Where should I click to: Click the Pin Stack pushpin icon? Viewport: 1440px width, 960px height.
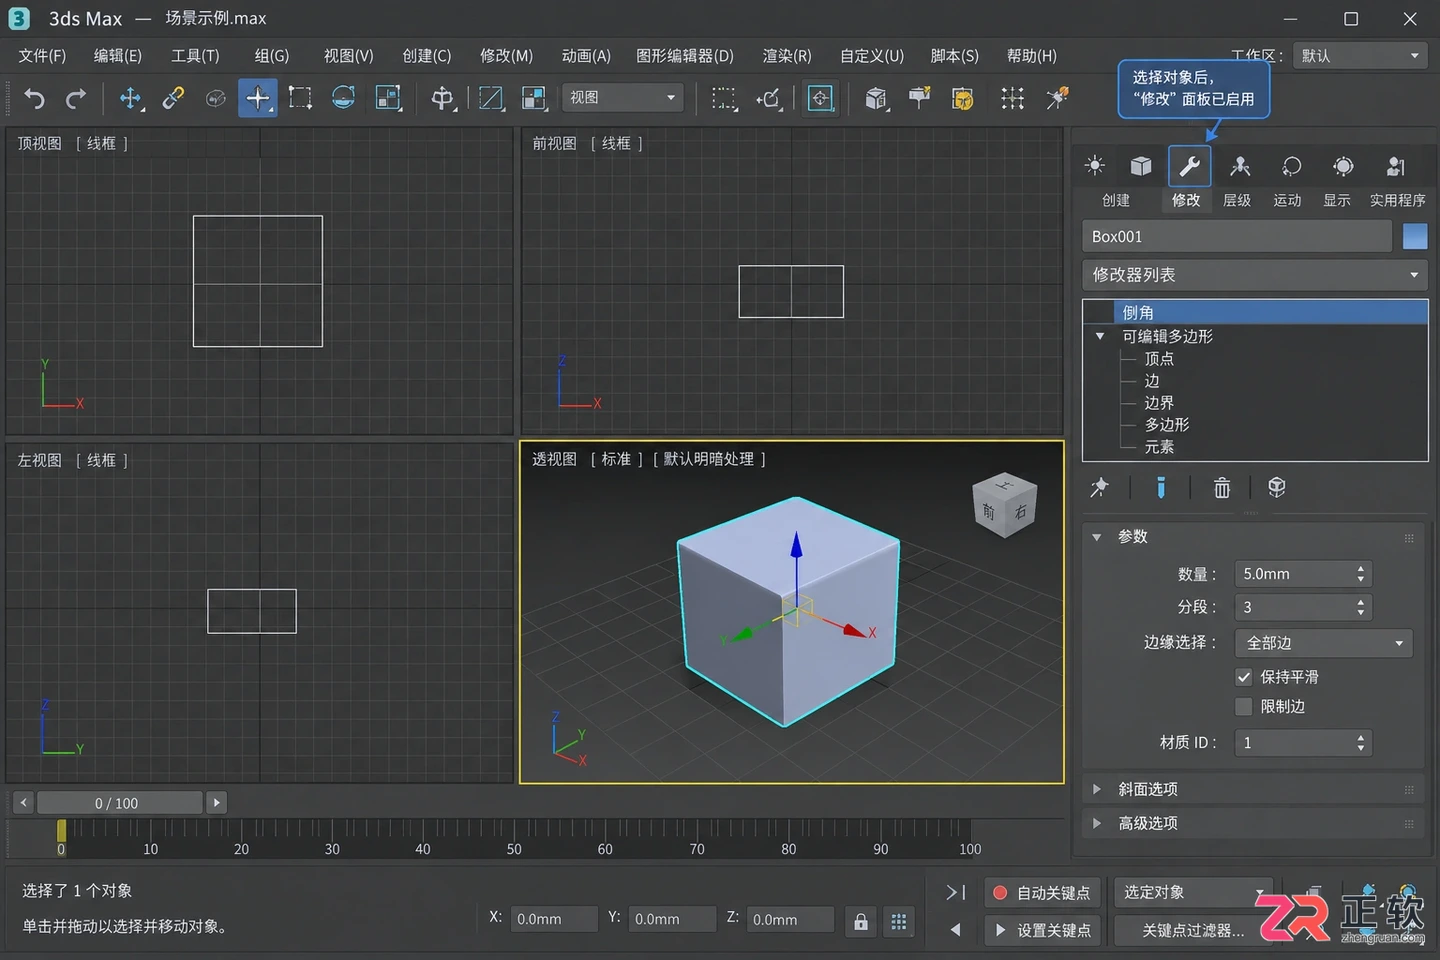click(x=1099, y=487)
